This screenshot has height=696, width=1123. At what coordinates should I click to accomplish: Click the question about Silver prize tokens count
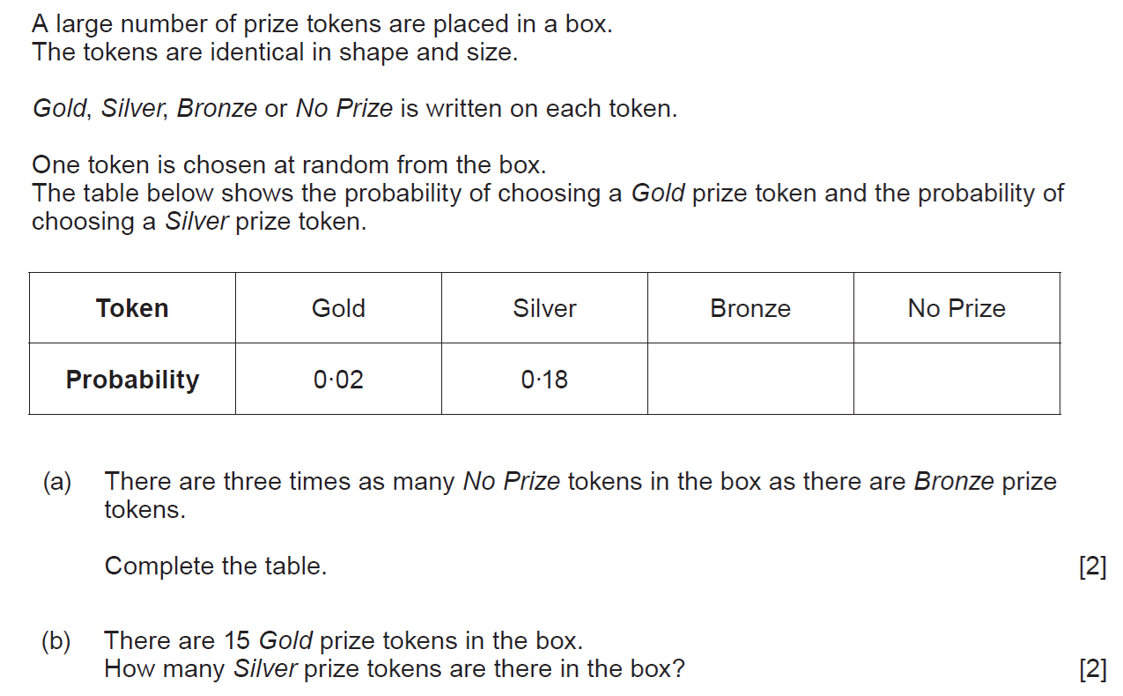coord(395,669)
